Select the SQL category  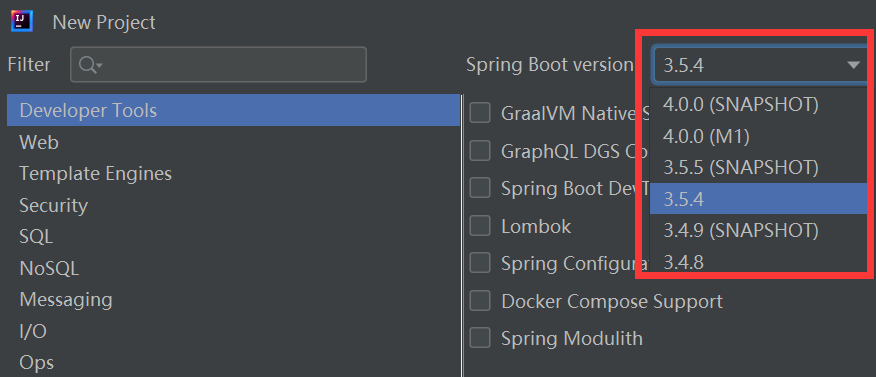[234, 236]
